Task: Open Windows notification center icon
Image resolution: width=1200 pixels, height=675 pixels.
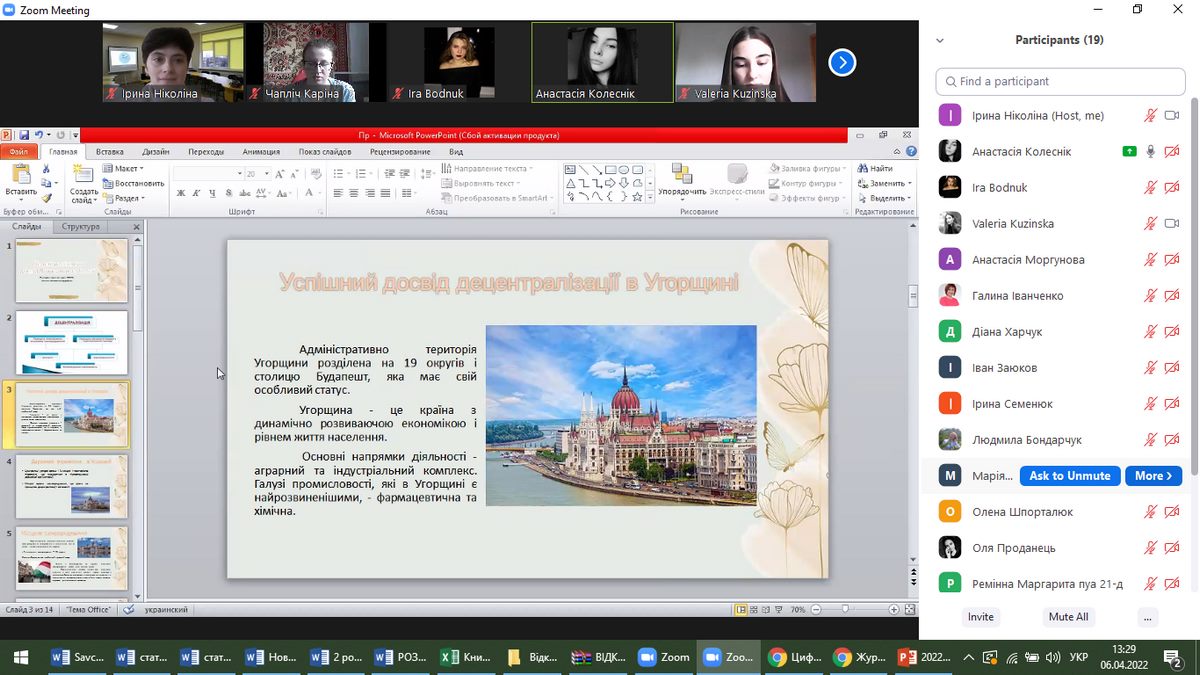Action: pyautogui.click(x=1173, y=657)
